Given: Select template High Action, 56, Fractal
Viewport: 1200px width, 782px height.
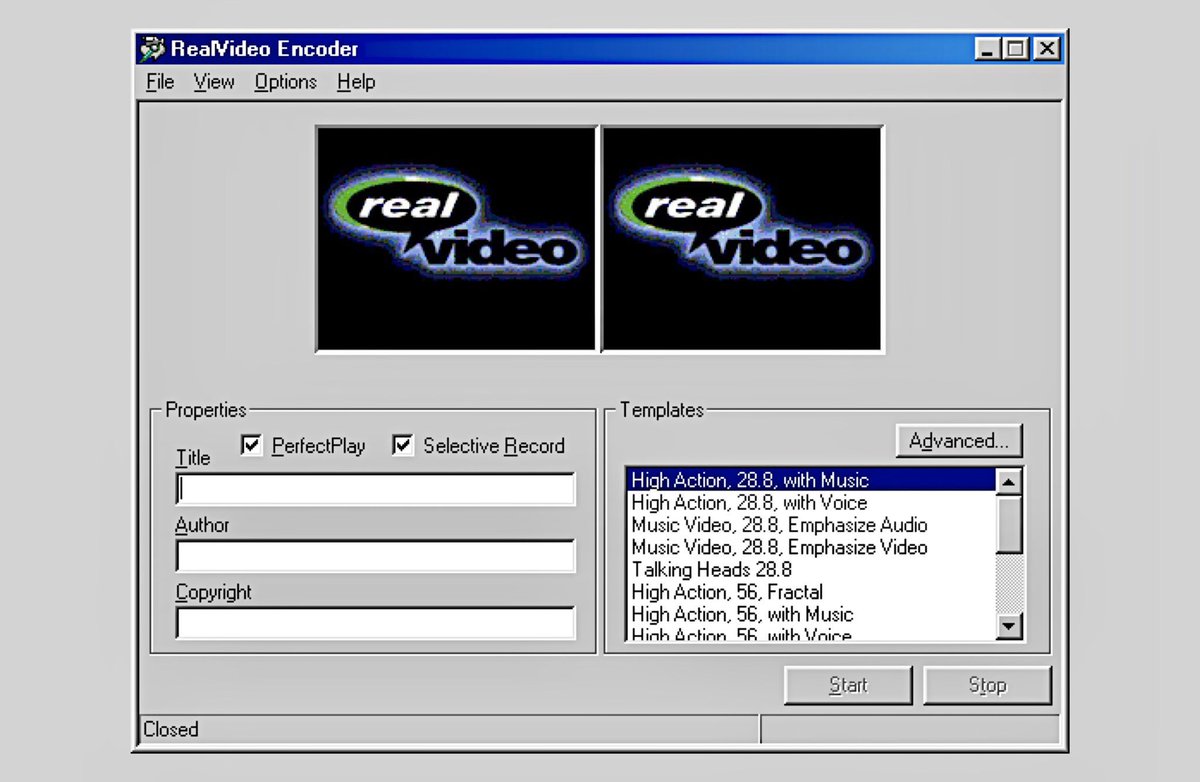Looking at the screenshot, I should click(811, 592).
